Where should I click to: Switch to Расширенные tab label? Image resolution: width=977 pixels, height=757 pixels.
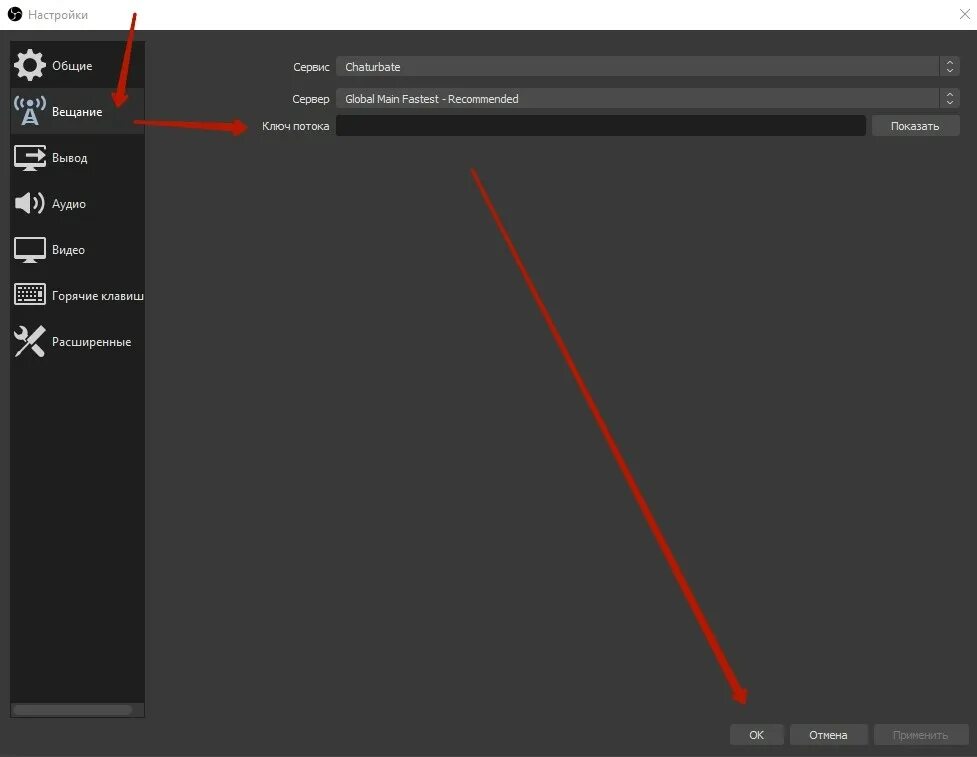point(91,342)
